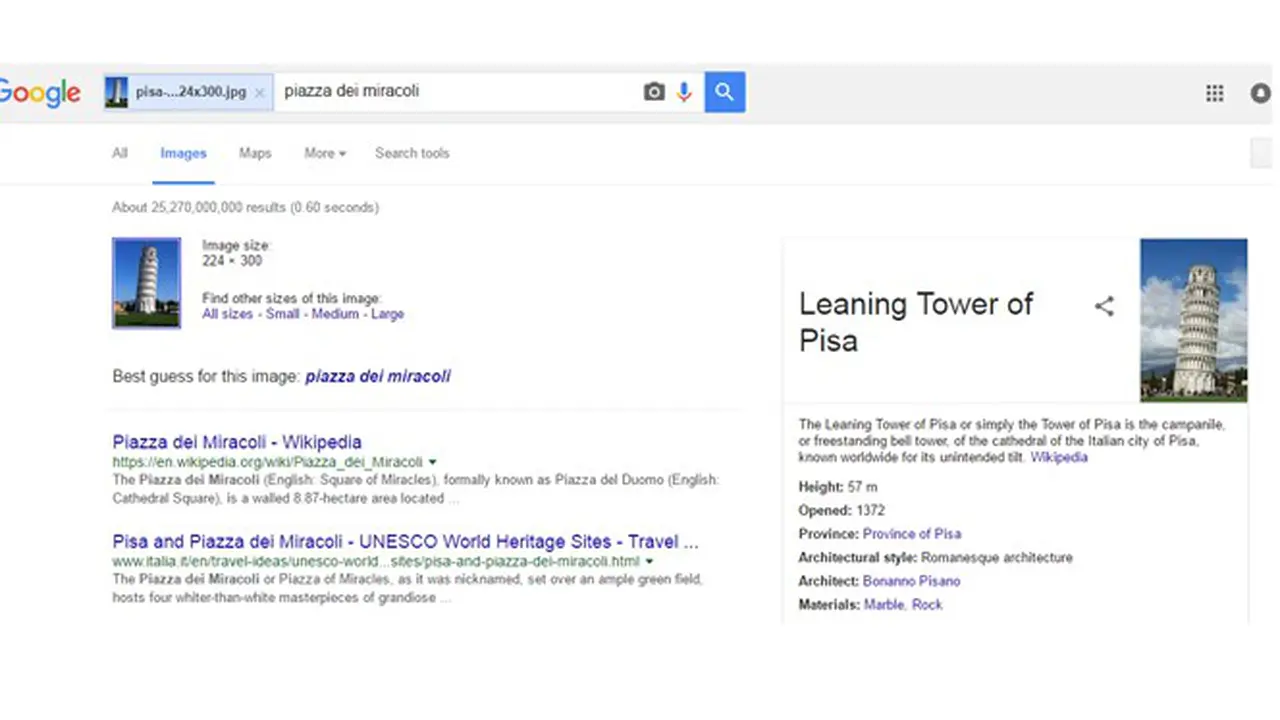
Task: Expand italia.it result URL dropdown arrow
Action: [x=649, y=562]
